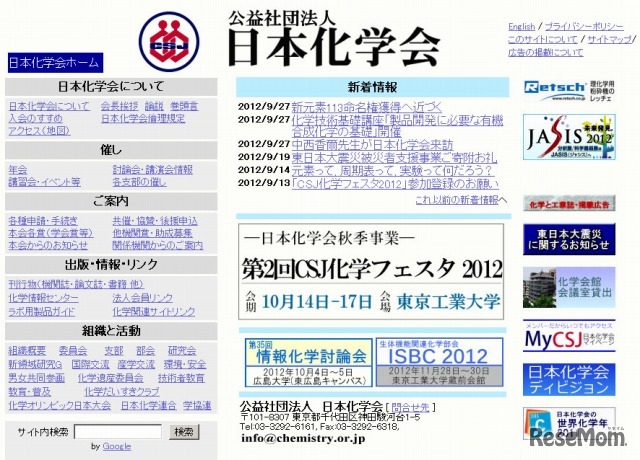Click the サイト内検索 text field
This screenshot has width=640, height=460.
[x=118, y=432]
